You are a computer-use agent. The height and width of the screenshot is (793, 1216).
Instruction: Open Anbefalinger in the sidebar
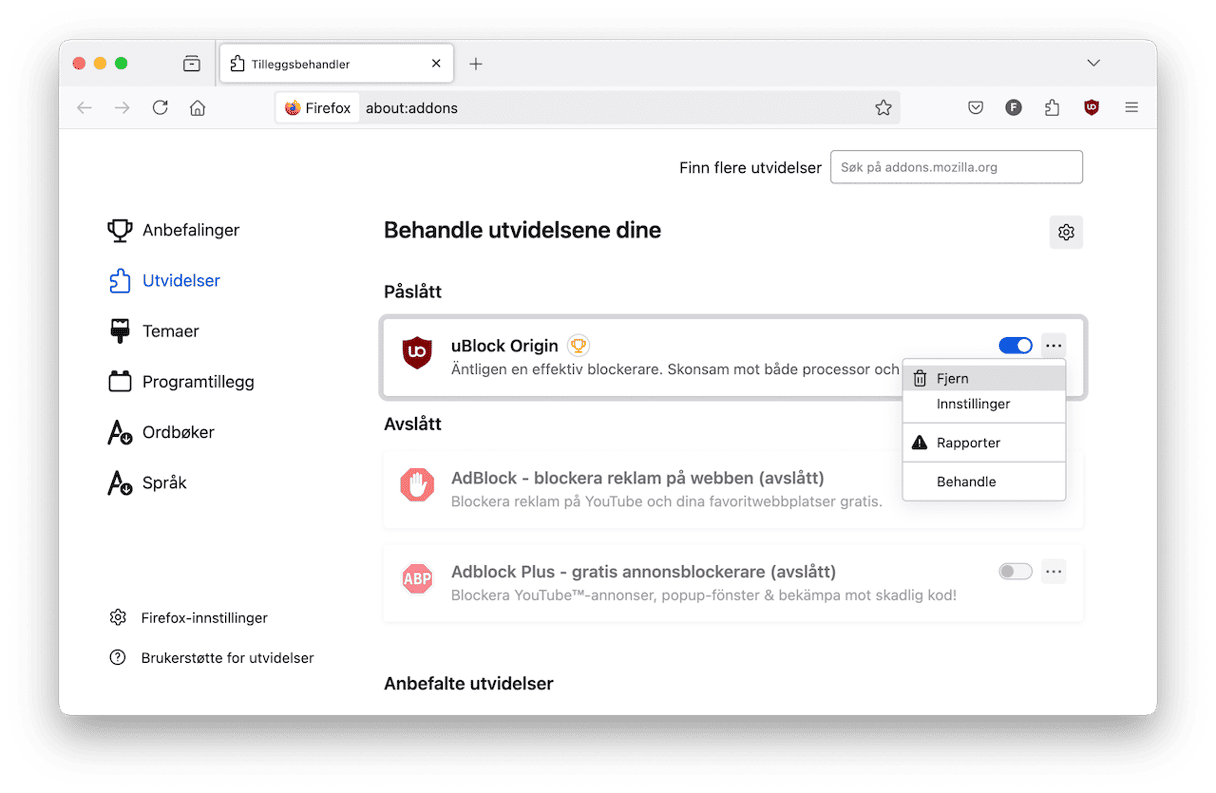(x=174, y=230)
